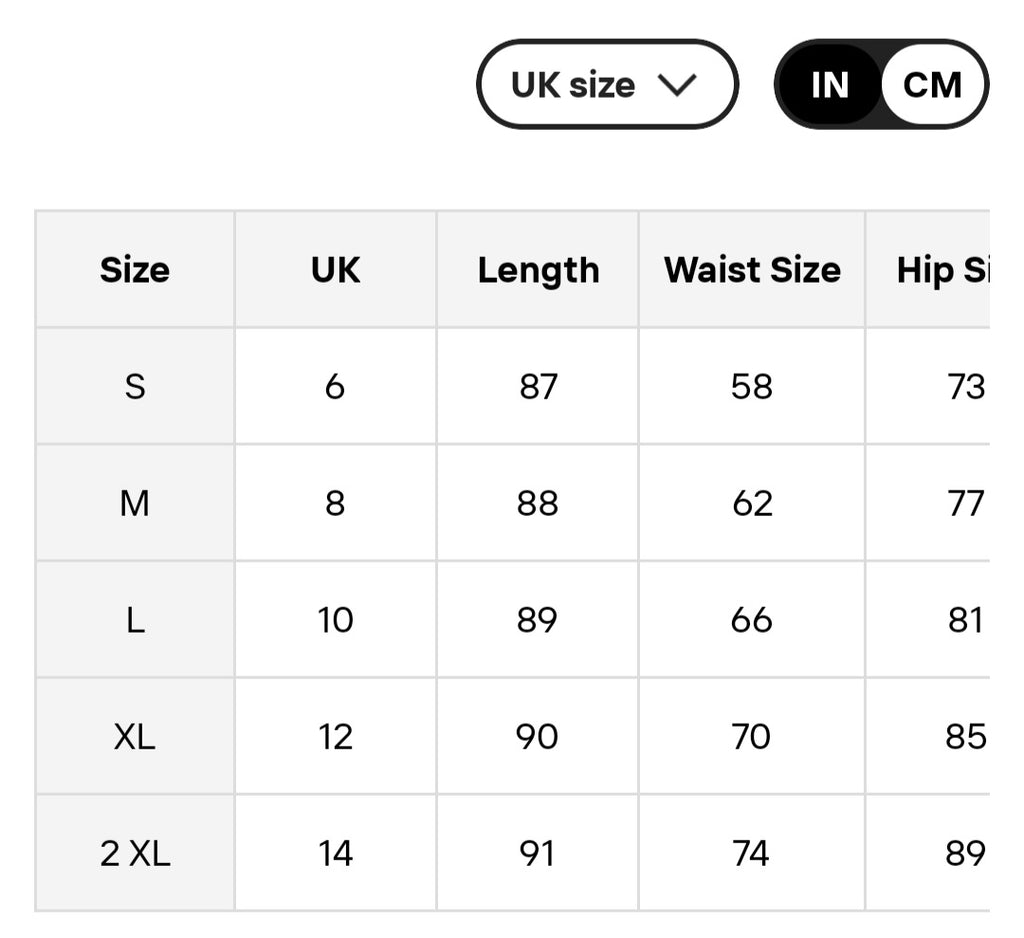Image resolution: width=1024 pixels, height=938 pixels.
Task: Click the length value 91 cell
Action: (538, 853)
